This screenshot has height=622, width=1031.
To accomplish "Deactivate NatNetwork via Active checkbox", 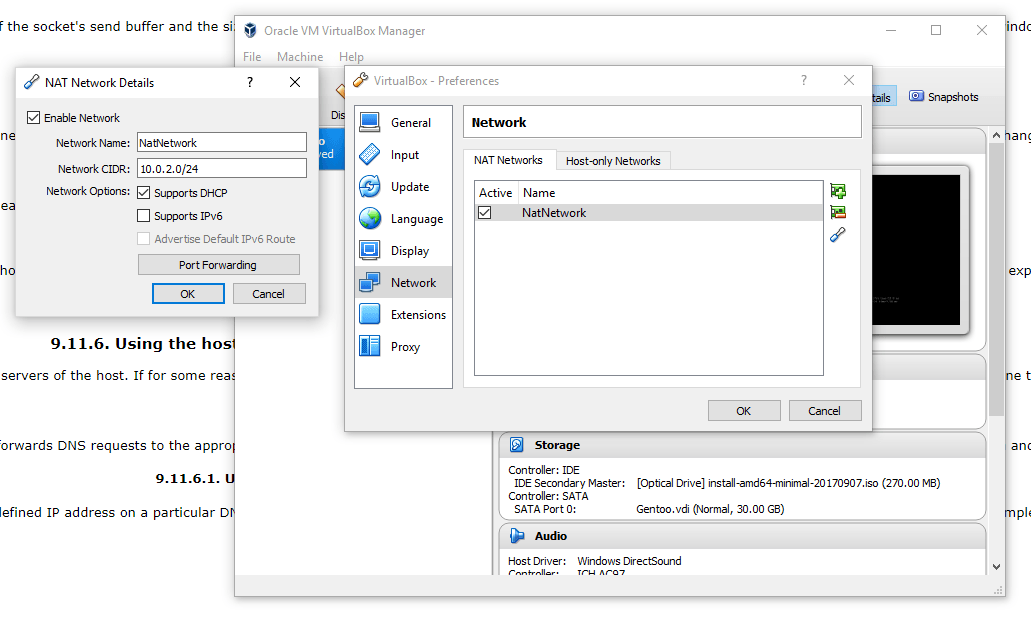I will tap(485, 213).
